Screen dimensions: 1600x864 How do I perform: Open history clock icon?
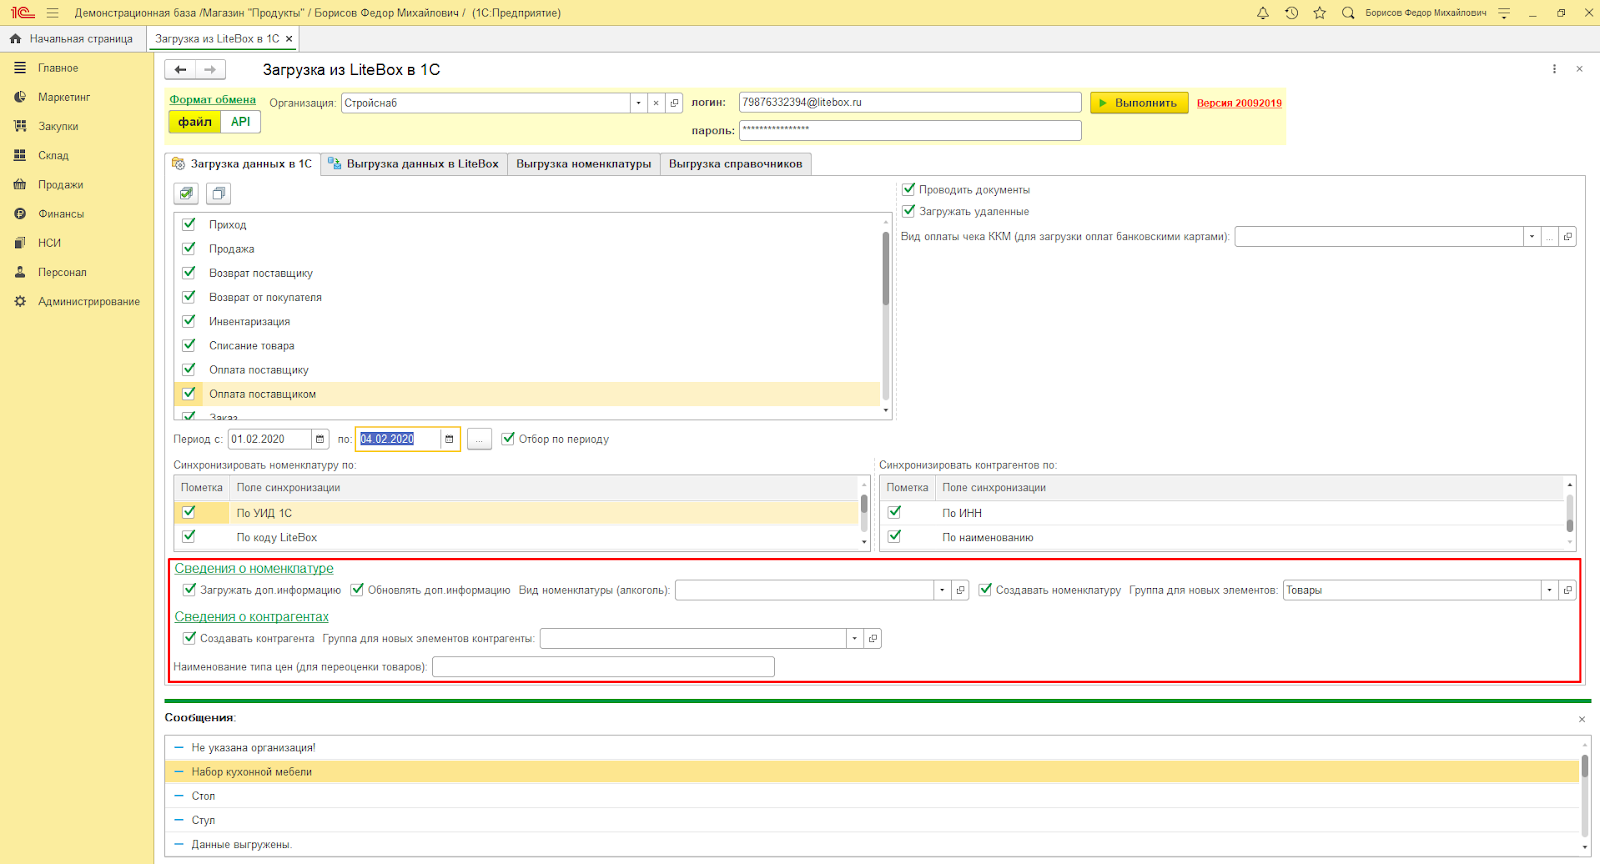1291,13
